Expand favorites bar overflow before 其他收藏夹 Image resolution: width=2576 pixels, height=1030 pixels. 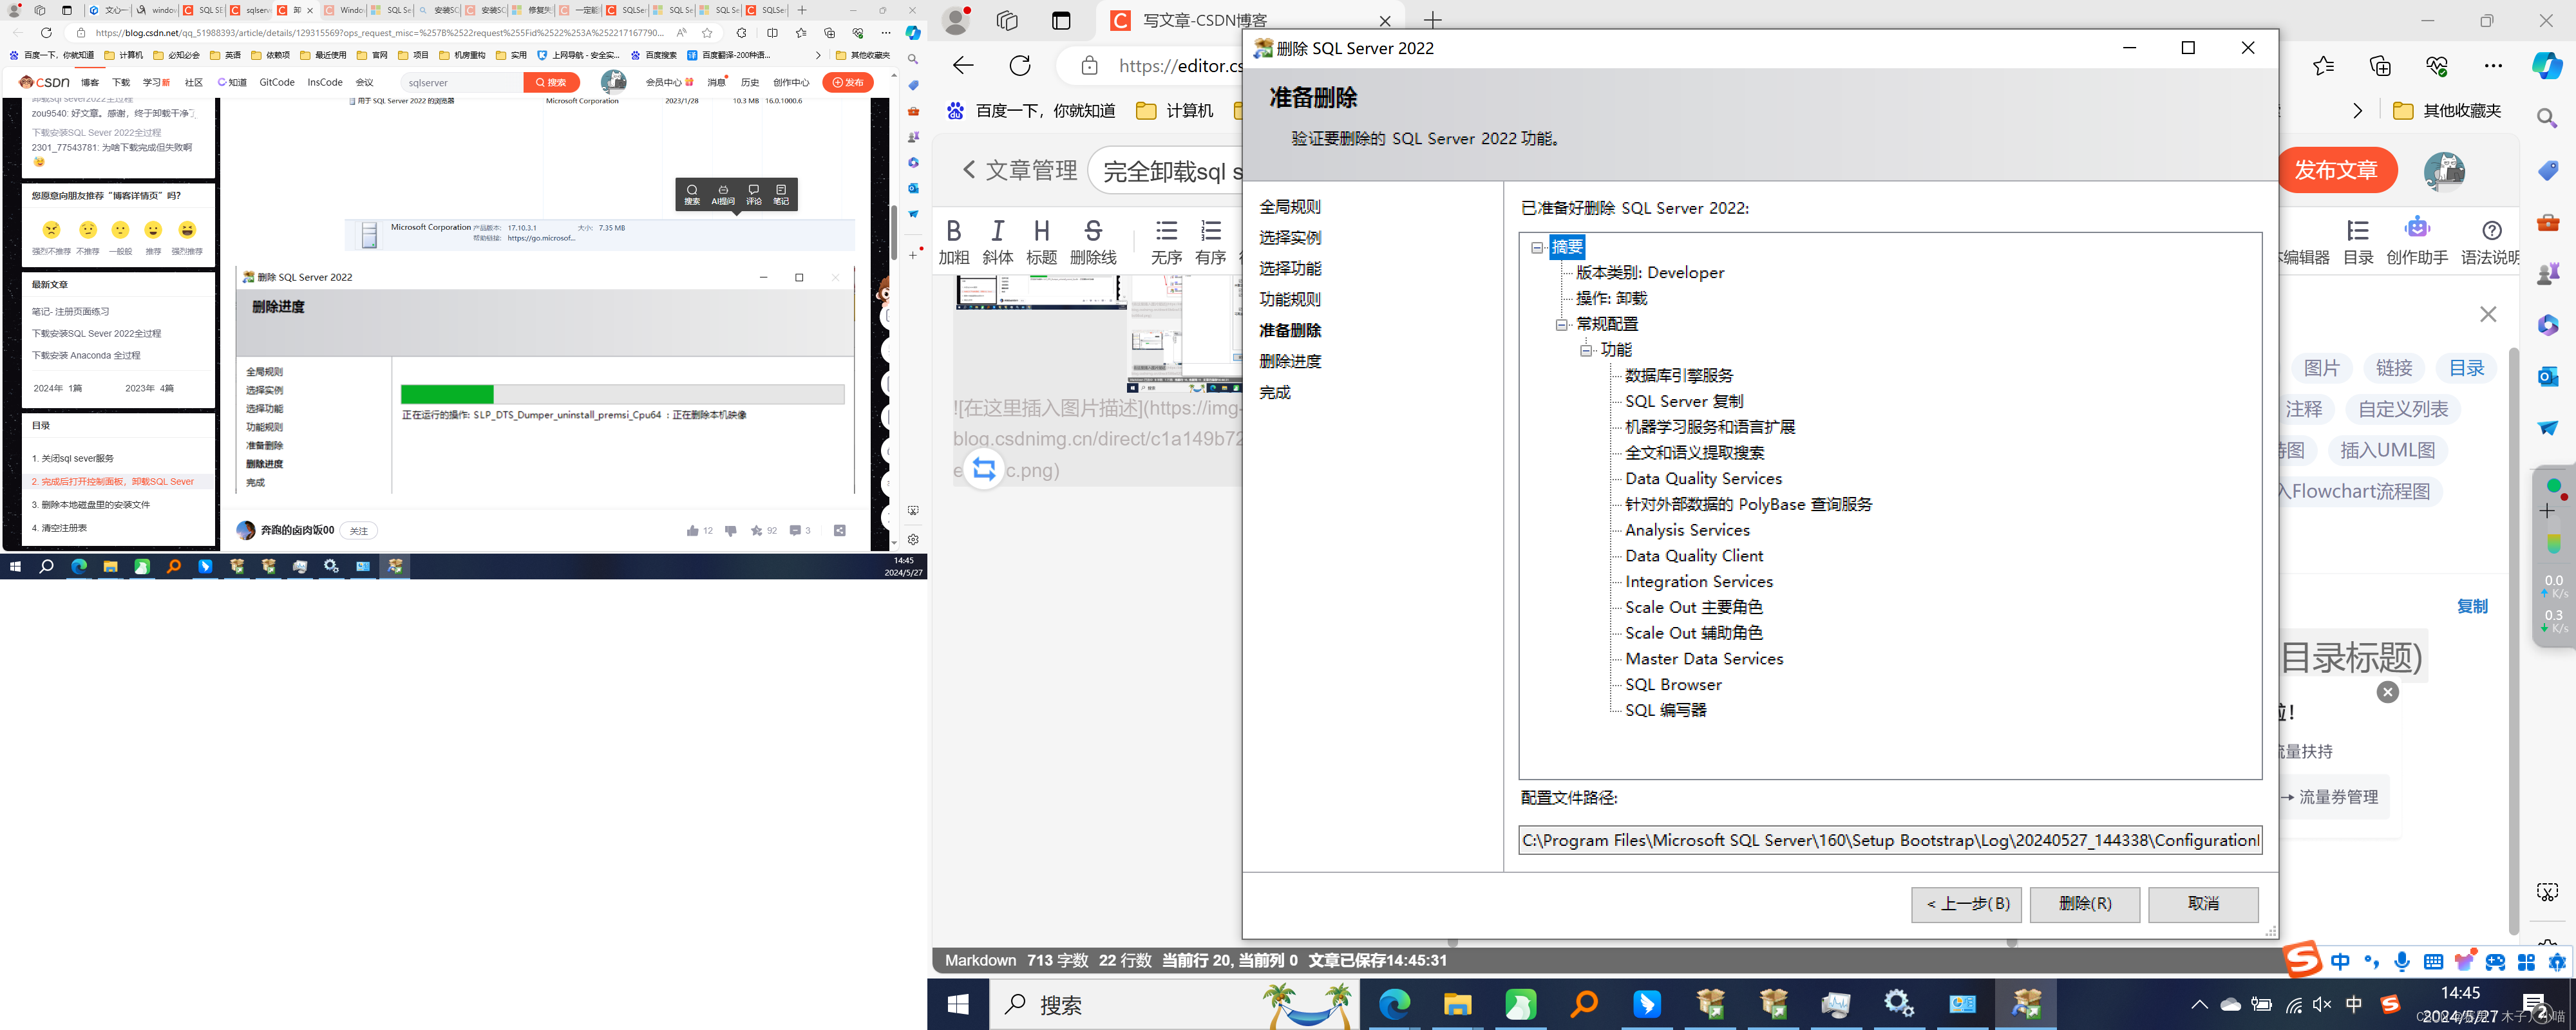pos(2357,111)
